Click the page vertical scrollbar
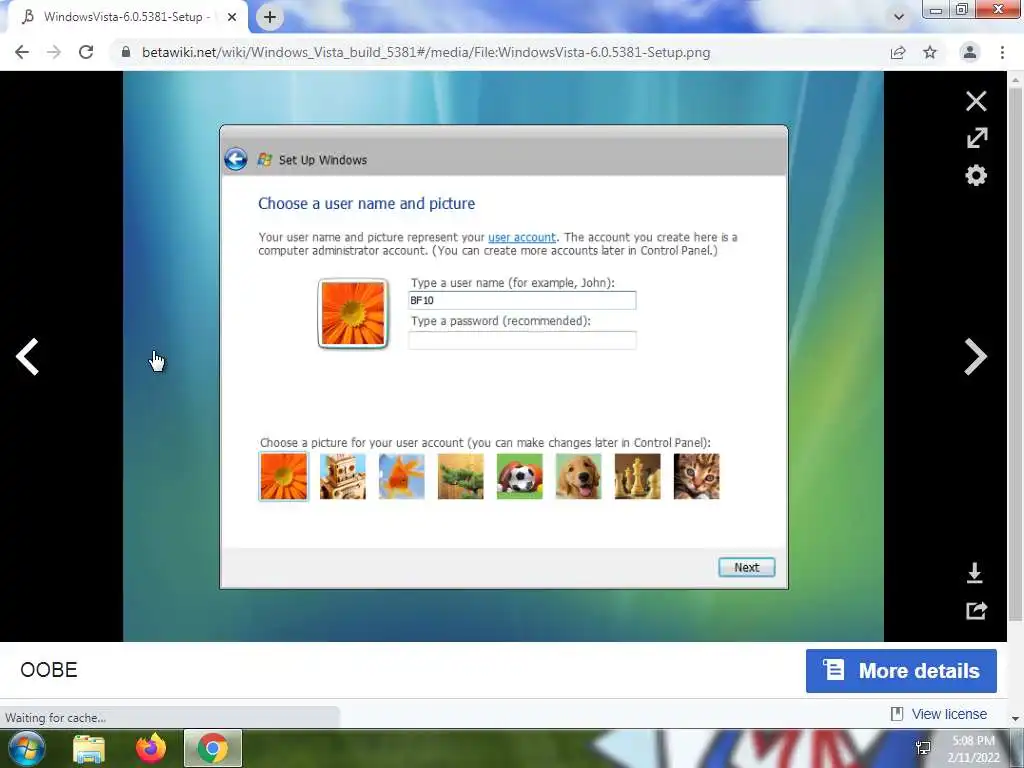 click(1015, 353)
